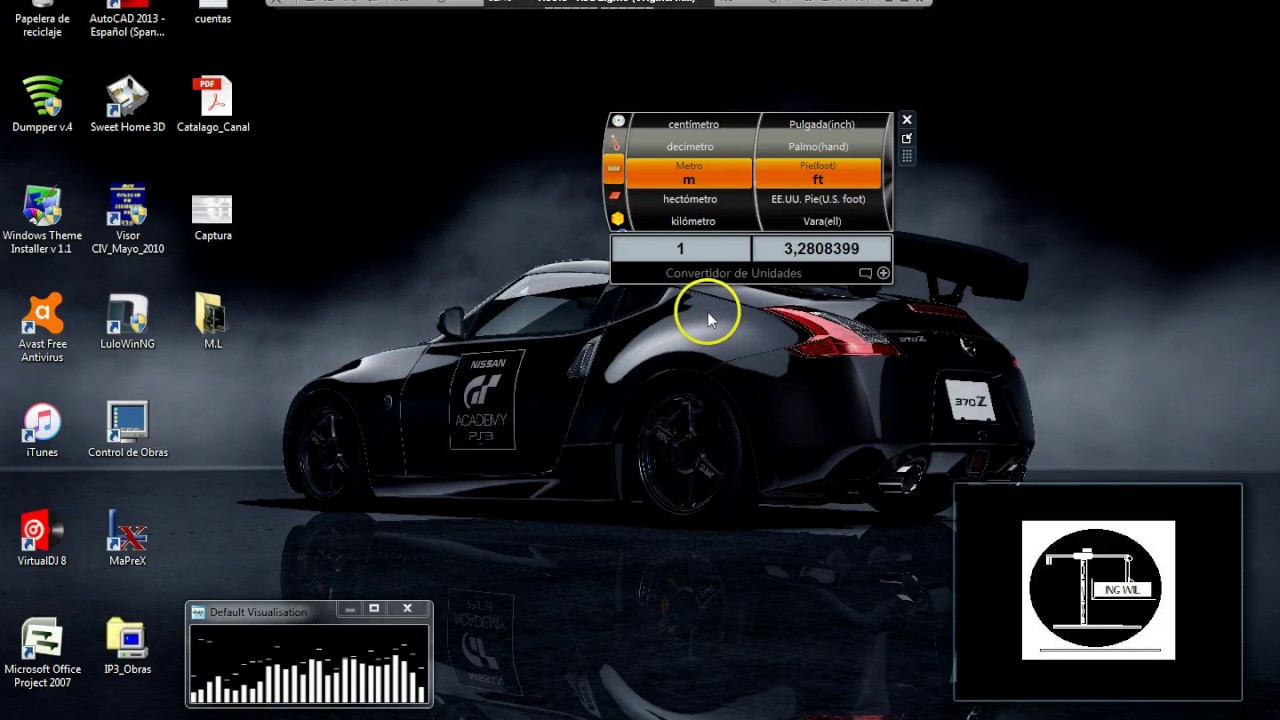
Task: Click the Convertidor de Unidades title
Action: (733, 273)
